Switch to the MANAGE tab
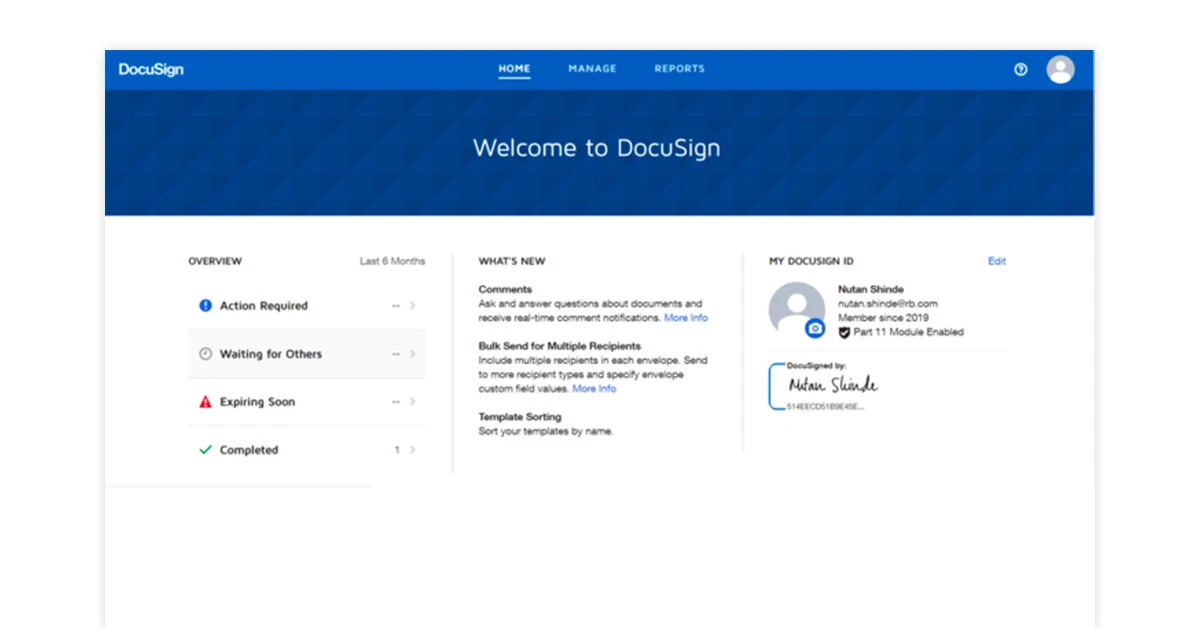 pyautogui.click(x=592, y=68)
